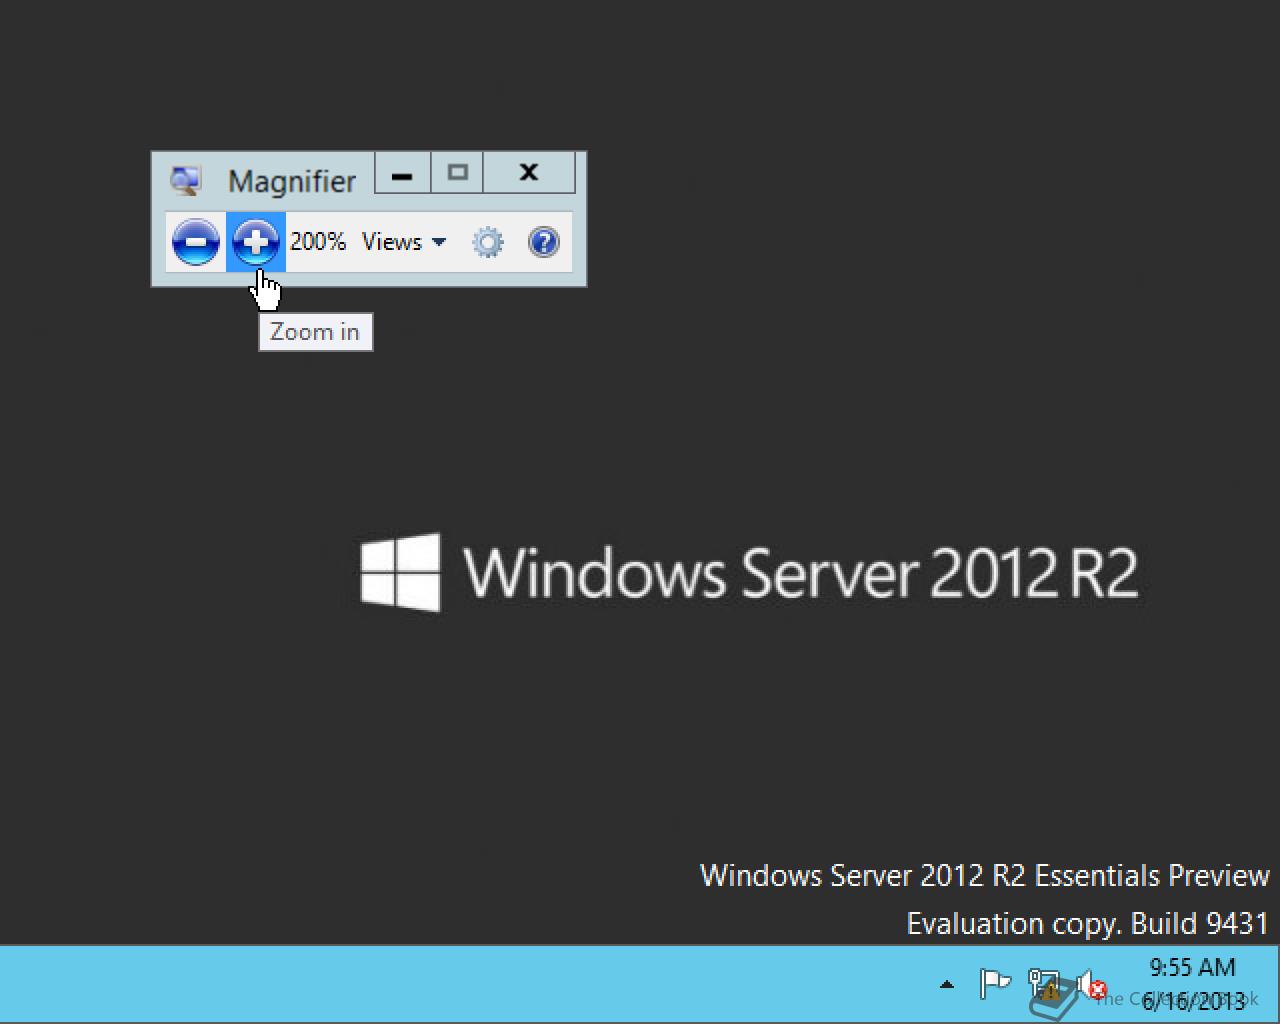
Task: Maximize the Magnifier window
Action: coord(458,174)
